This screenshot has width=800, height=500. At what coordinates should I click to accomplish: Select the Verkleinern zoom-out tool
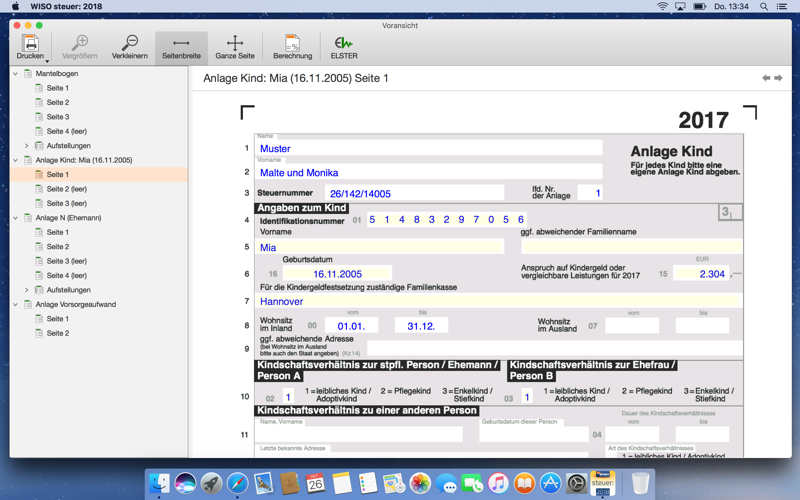click(x=129, y=43)
